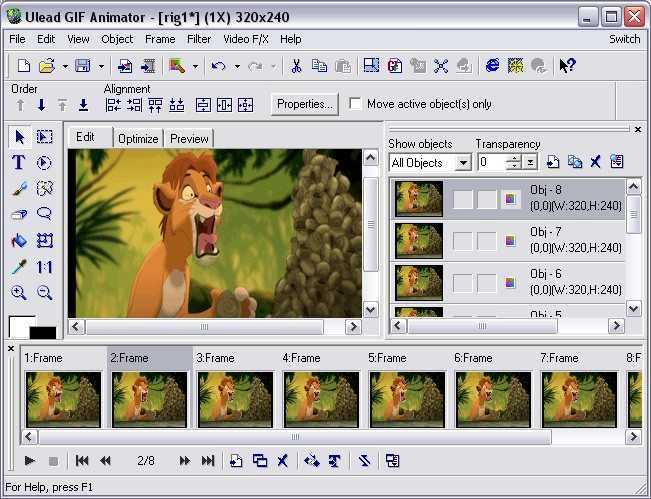Open the Undo history dropdown arrow
The height and width of the screenshot is (499, 651).
point(237,66)
